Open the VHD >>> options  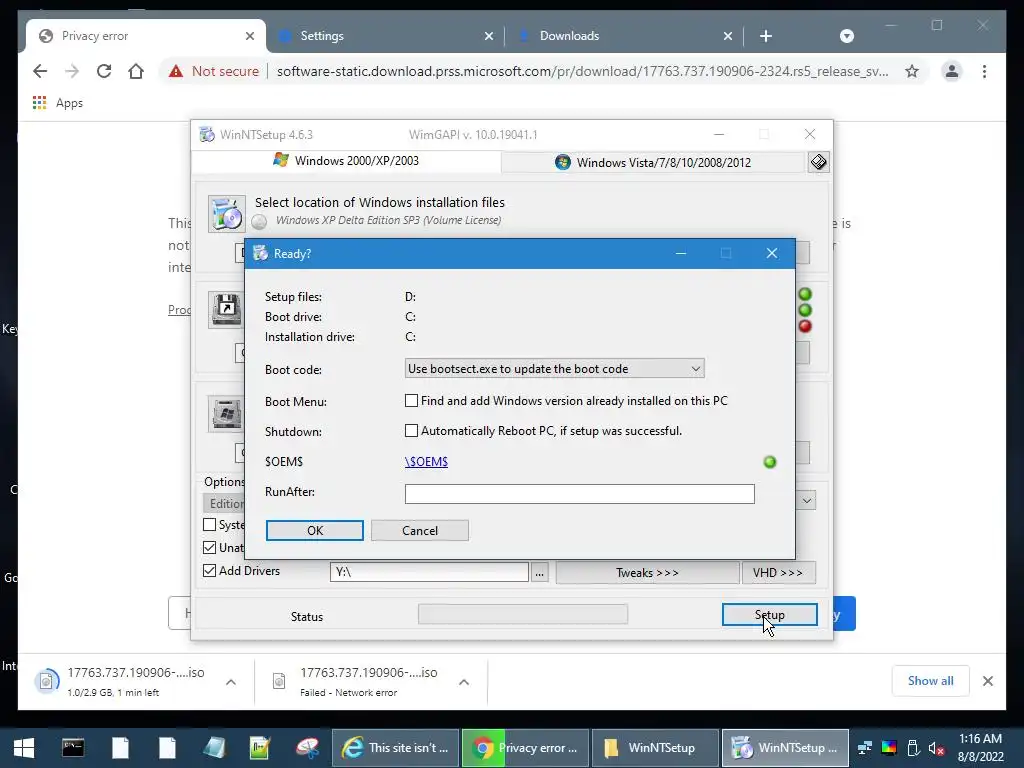778,573
